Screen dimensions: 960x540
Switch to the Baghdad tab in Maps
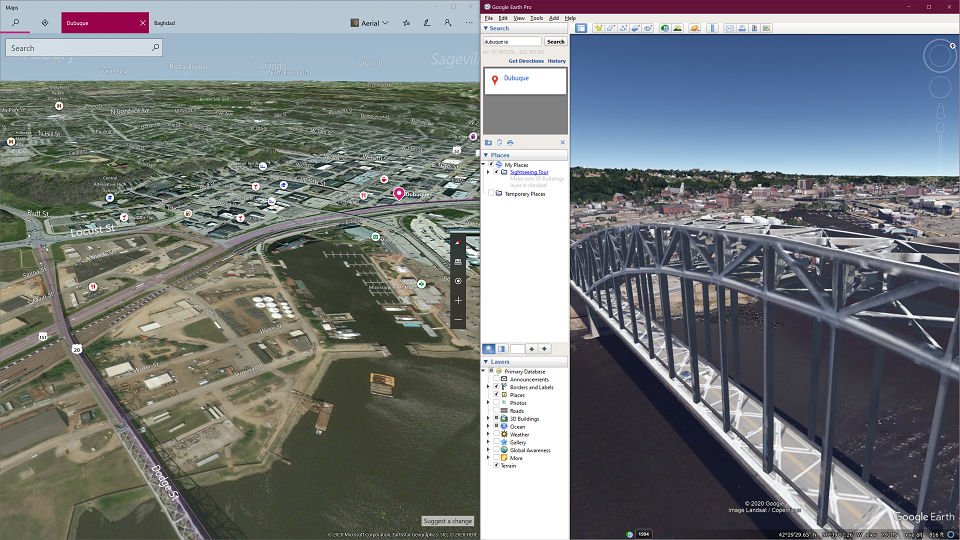pos(165,23)
